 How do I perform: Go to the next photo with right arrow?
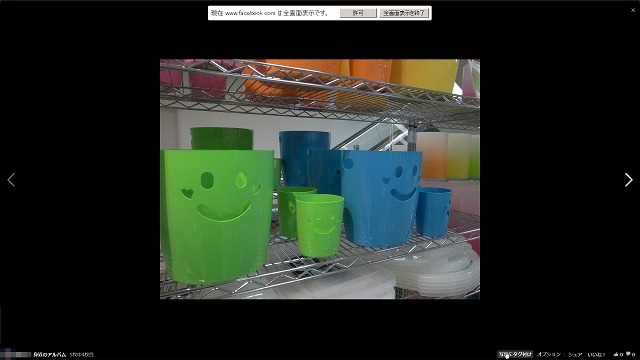[629, 180]
